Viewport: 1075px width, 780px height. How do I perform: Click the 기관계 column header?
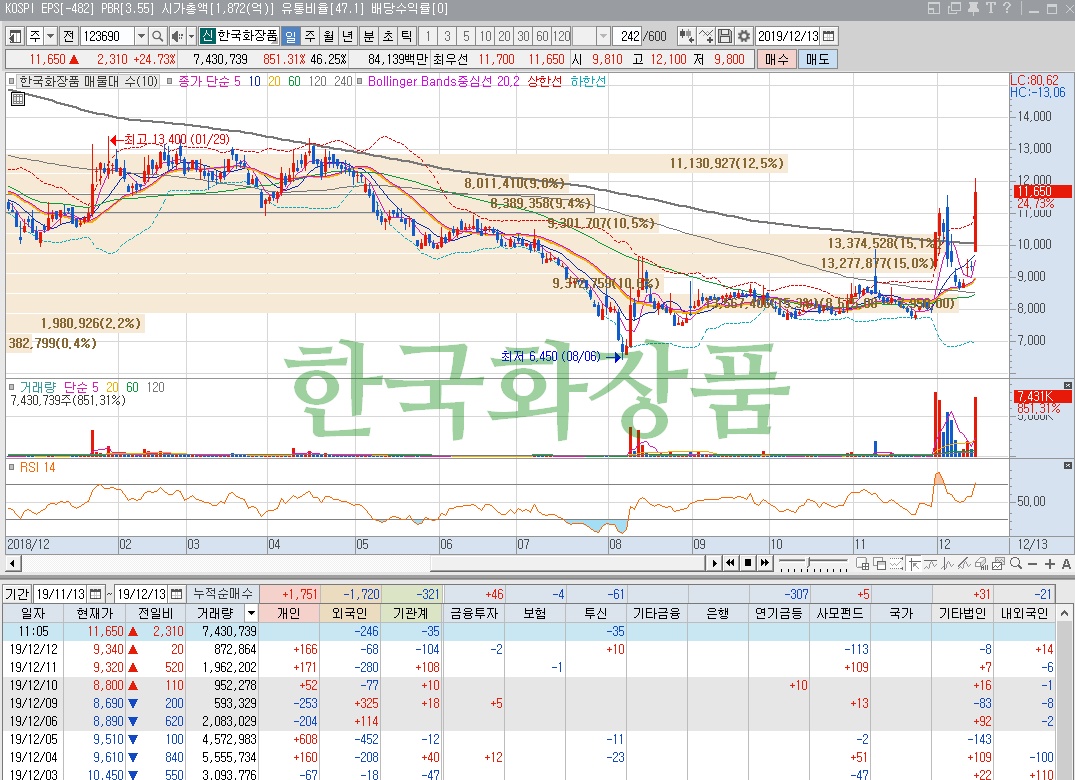(412, 613)
